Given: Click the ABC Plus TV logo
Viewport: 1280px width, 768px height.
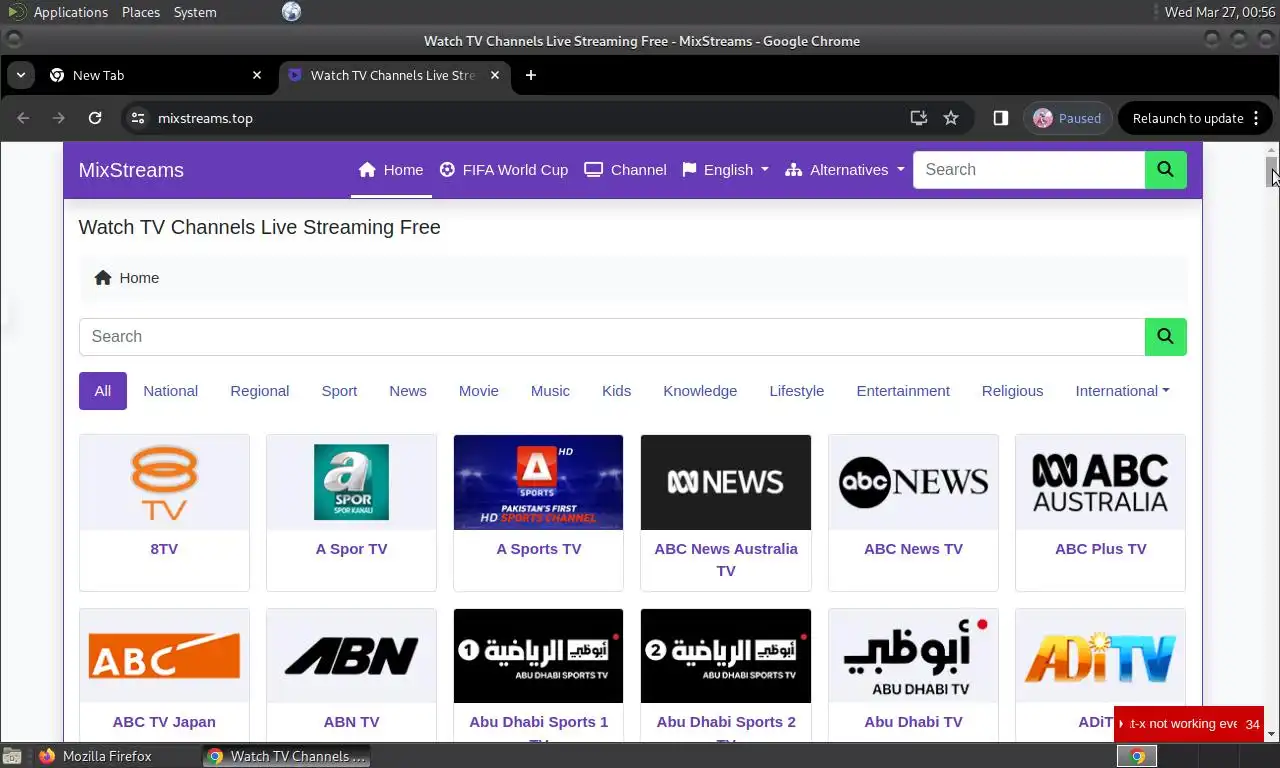Looking at the screenshot, I should (x=1100, y=482).
